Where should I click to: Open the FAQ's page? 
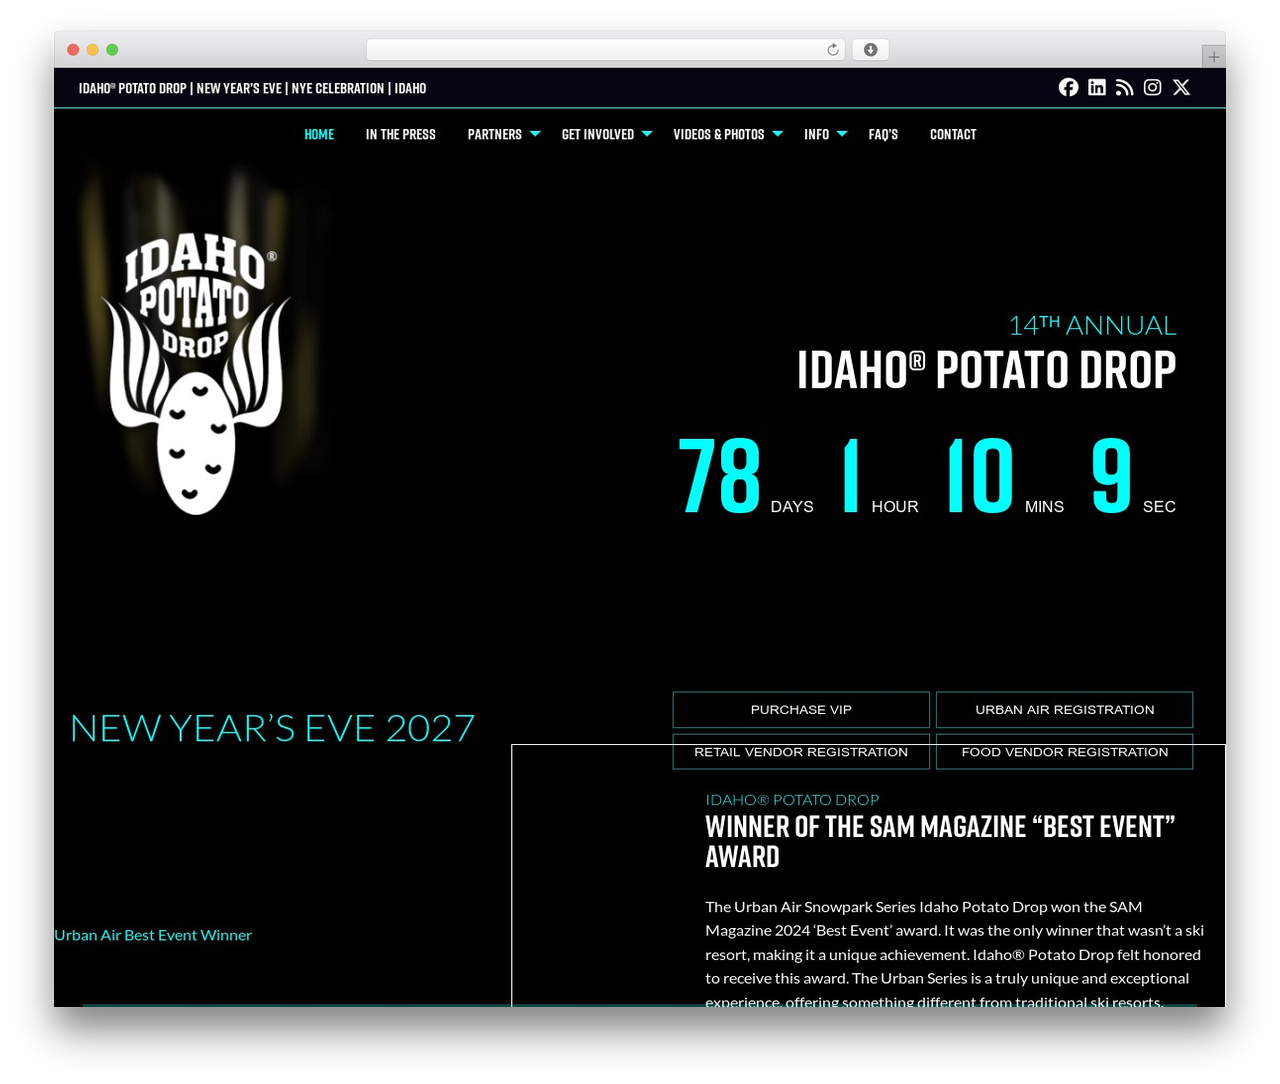883,134
